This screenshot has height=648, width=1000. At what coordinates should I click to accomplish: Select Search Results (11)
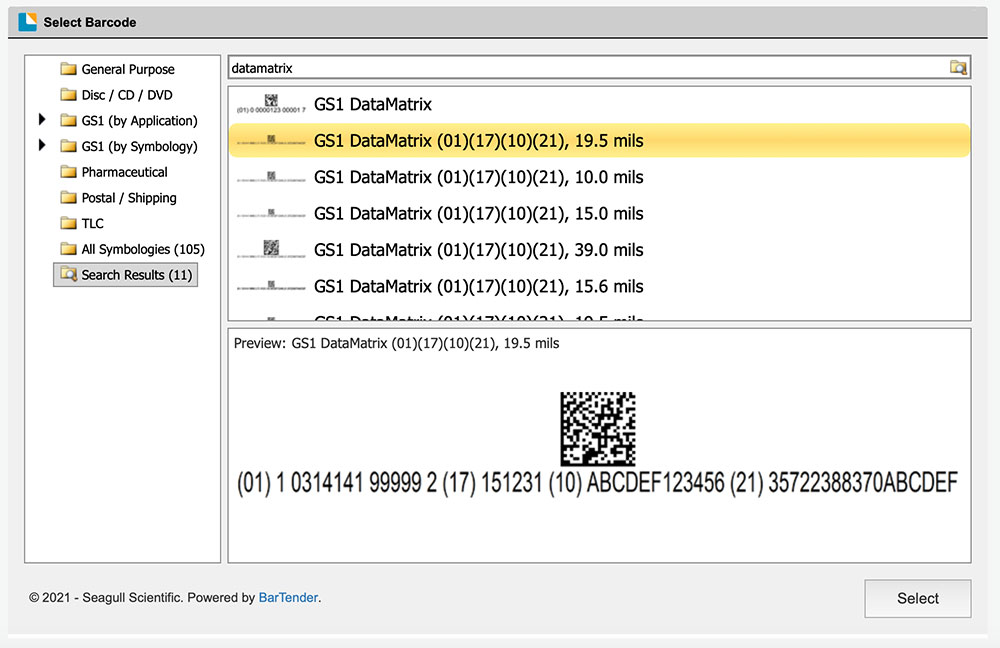[x=126, y=275]
